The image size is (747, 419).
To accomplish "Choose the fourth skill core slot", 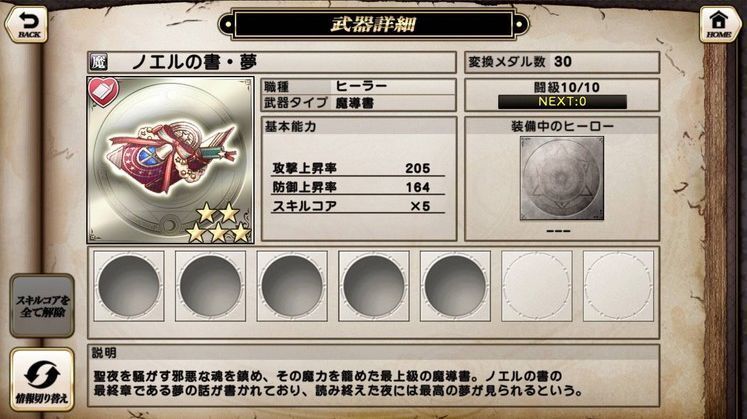I will tap(374, 286).
